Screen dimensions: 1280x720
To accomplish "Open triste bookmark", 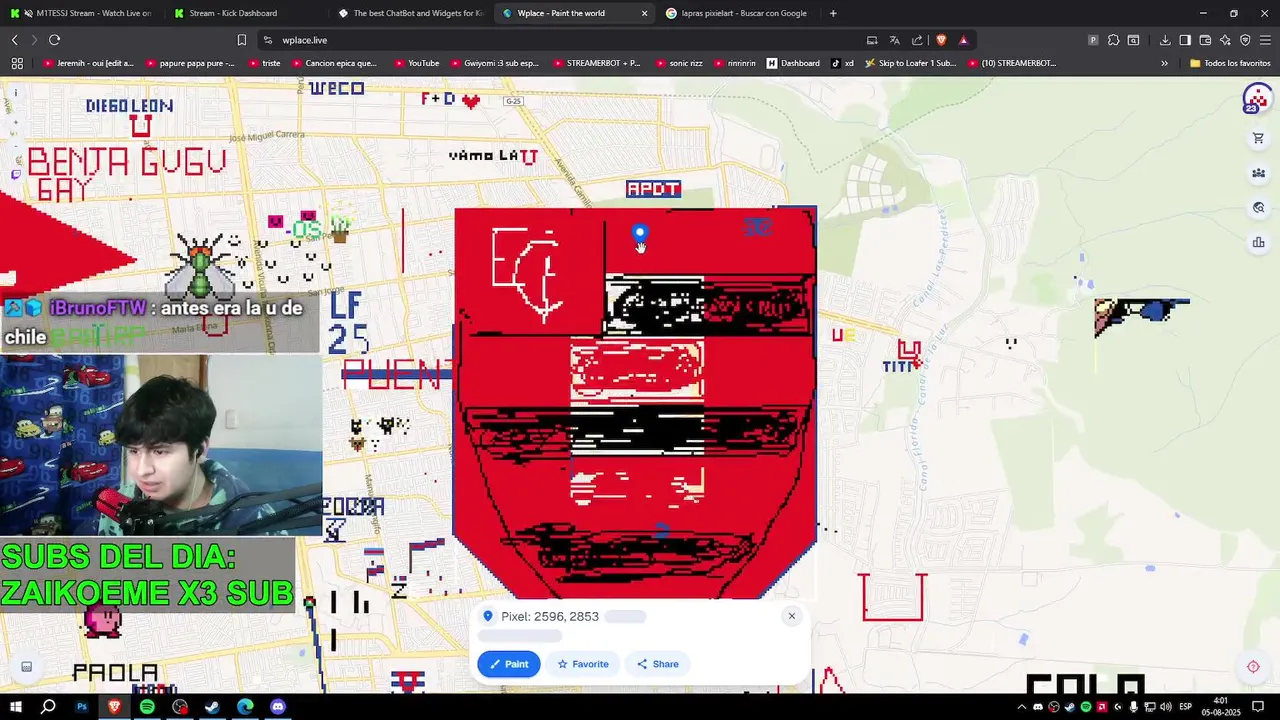I will 264,63.
